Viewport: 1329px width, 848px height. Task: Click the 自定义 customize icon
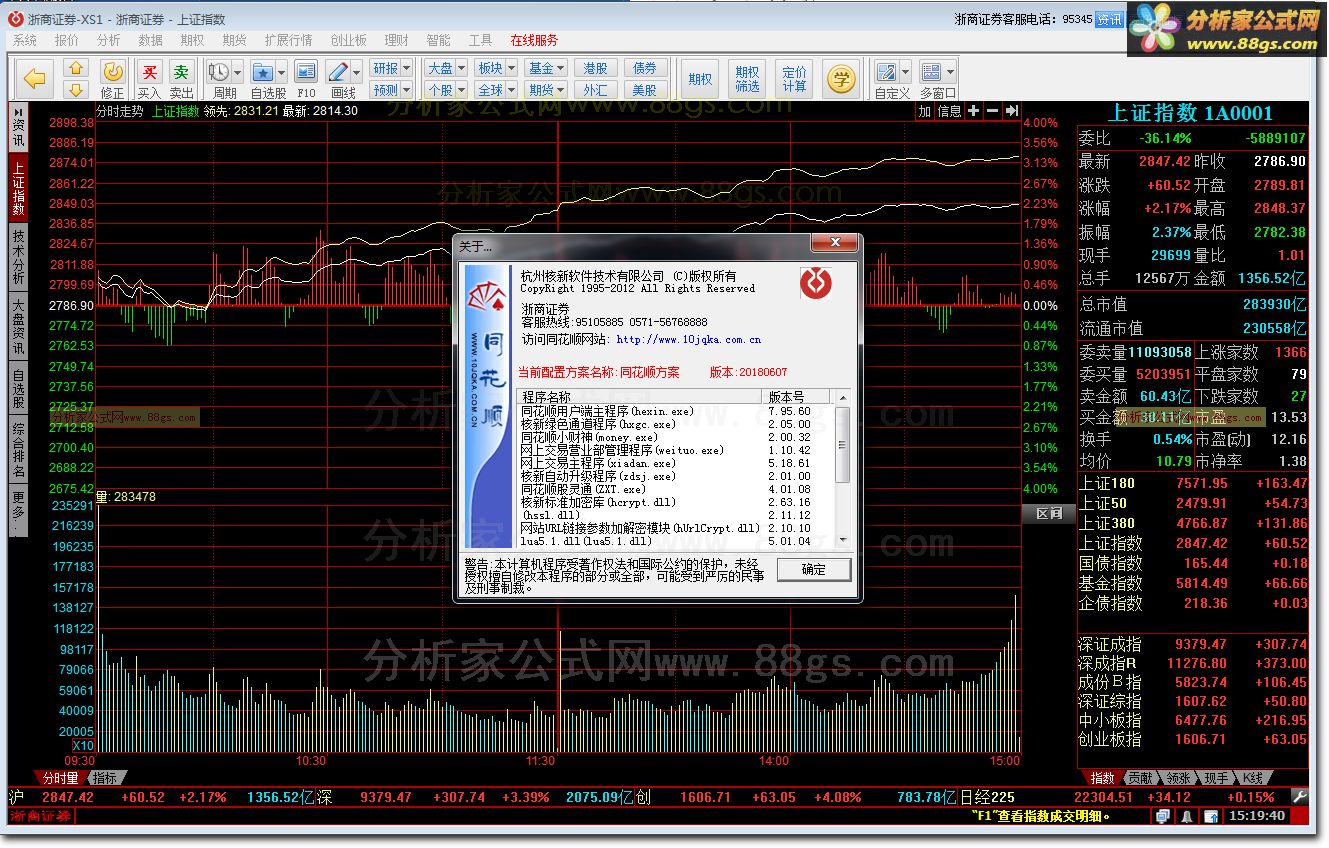click(x=885, y=71)
